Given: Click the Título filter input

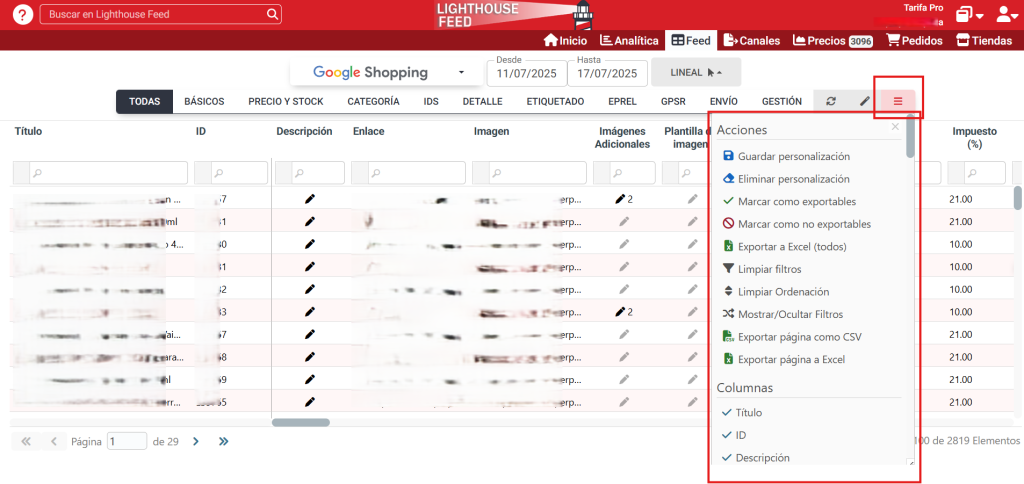Looking at the screenshot, I should 108,173.
